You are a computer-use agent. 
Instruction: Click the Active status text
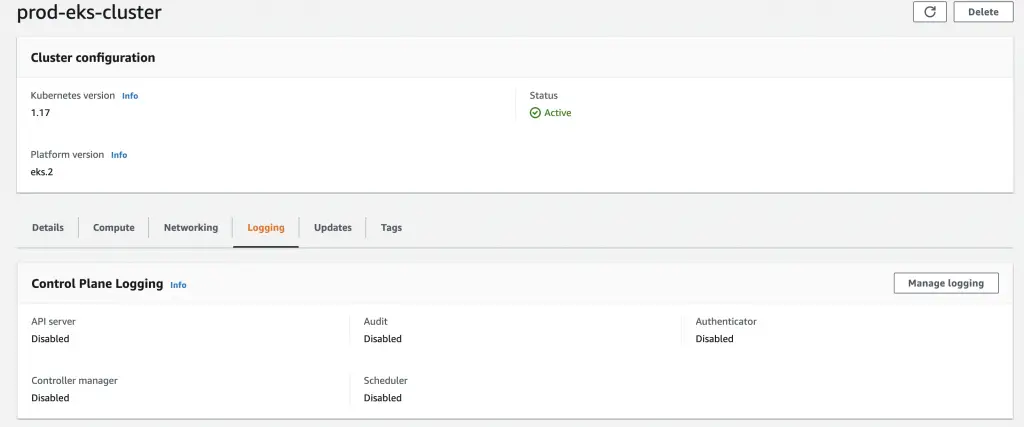[x=558, y=113]
